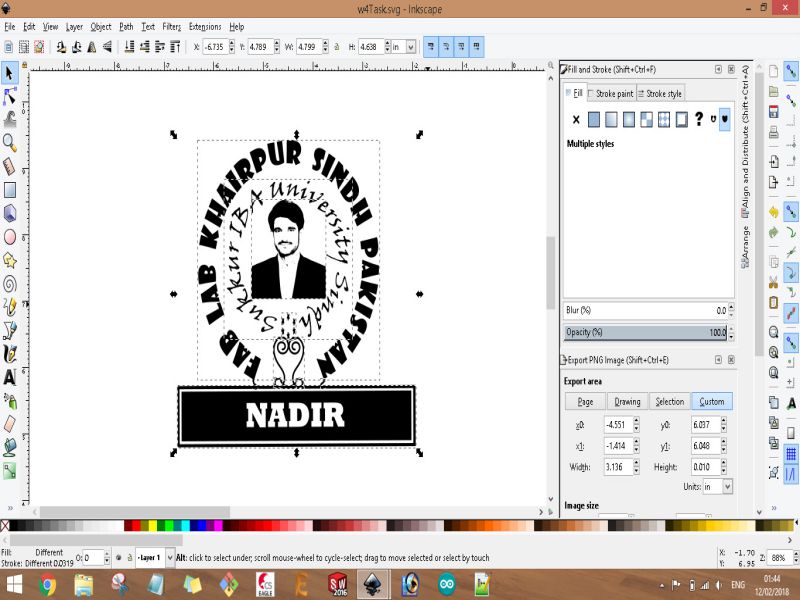Adjust the Opacity percentage slider

[645, 332]
